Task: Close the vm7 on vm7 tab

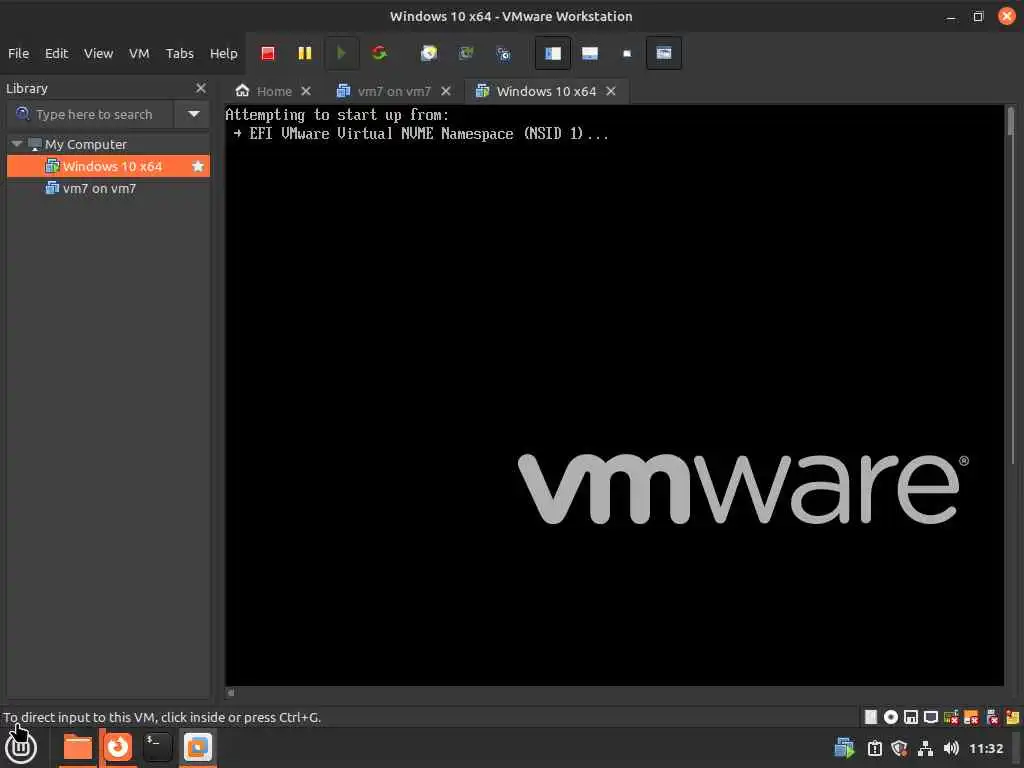Action: coord(445,91)
